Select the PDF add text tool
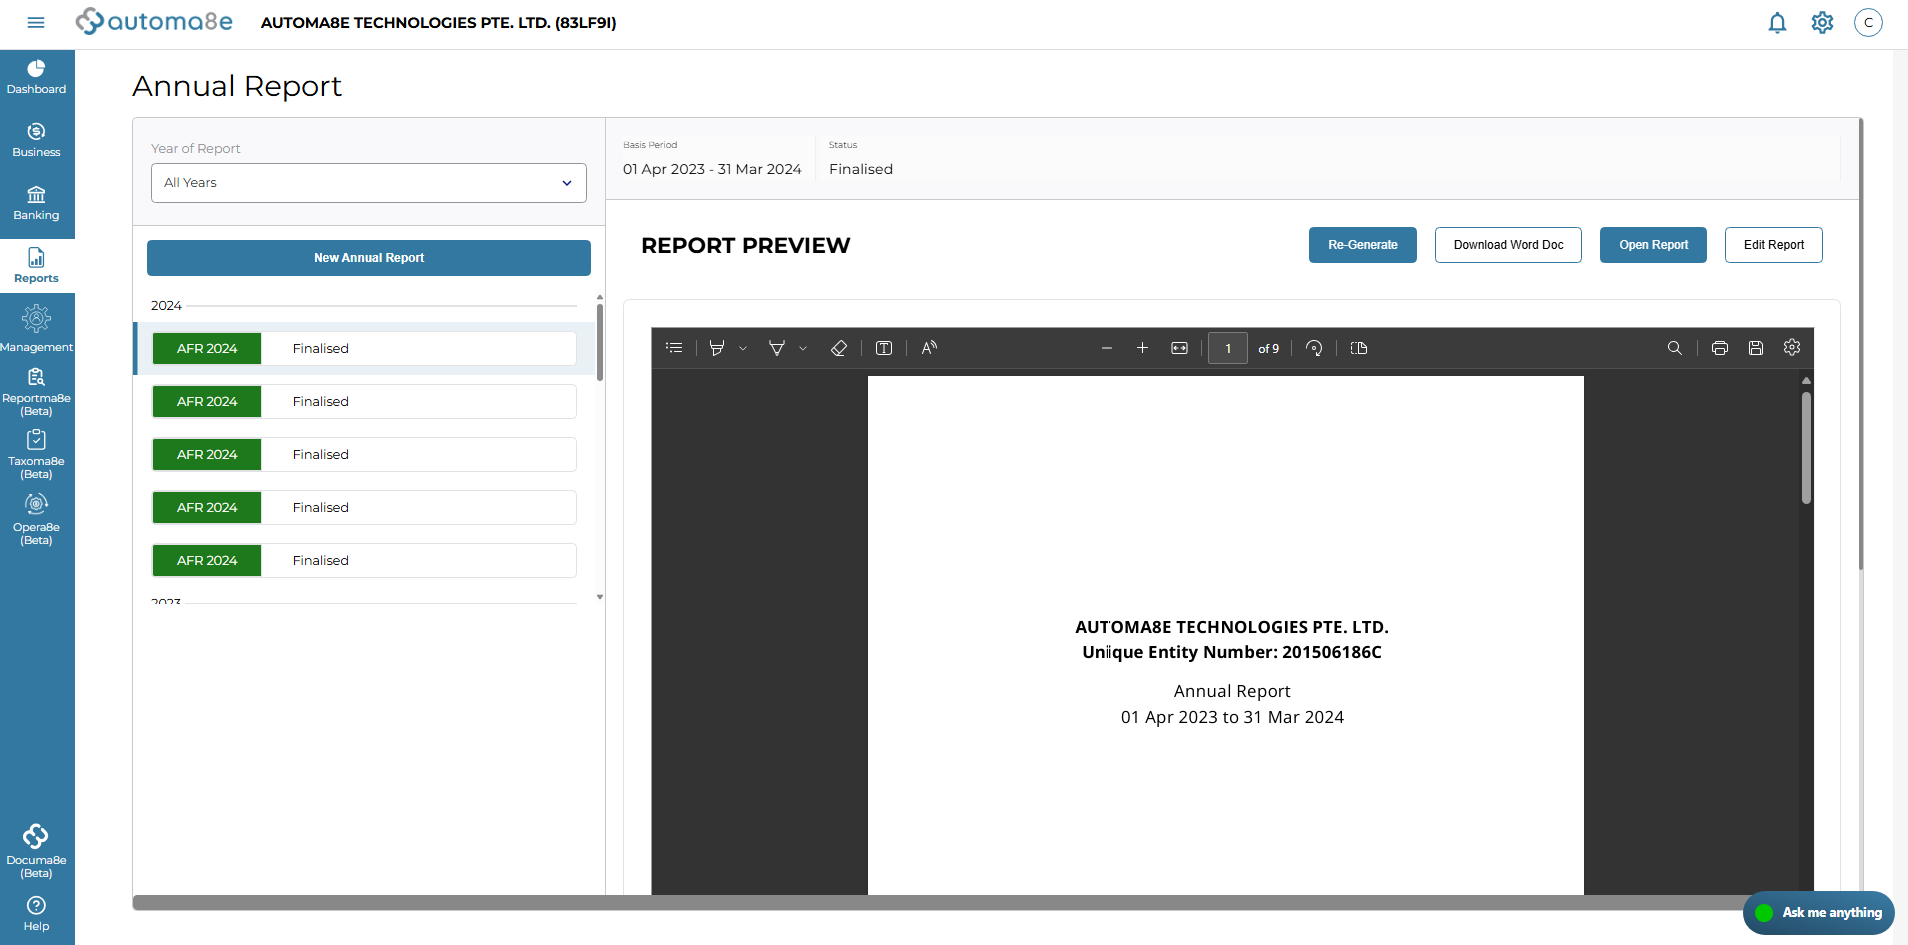The width and height of the screenshot is (1908, 945). click(x=884, y=348)
